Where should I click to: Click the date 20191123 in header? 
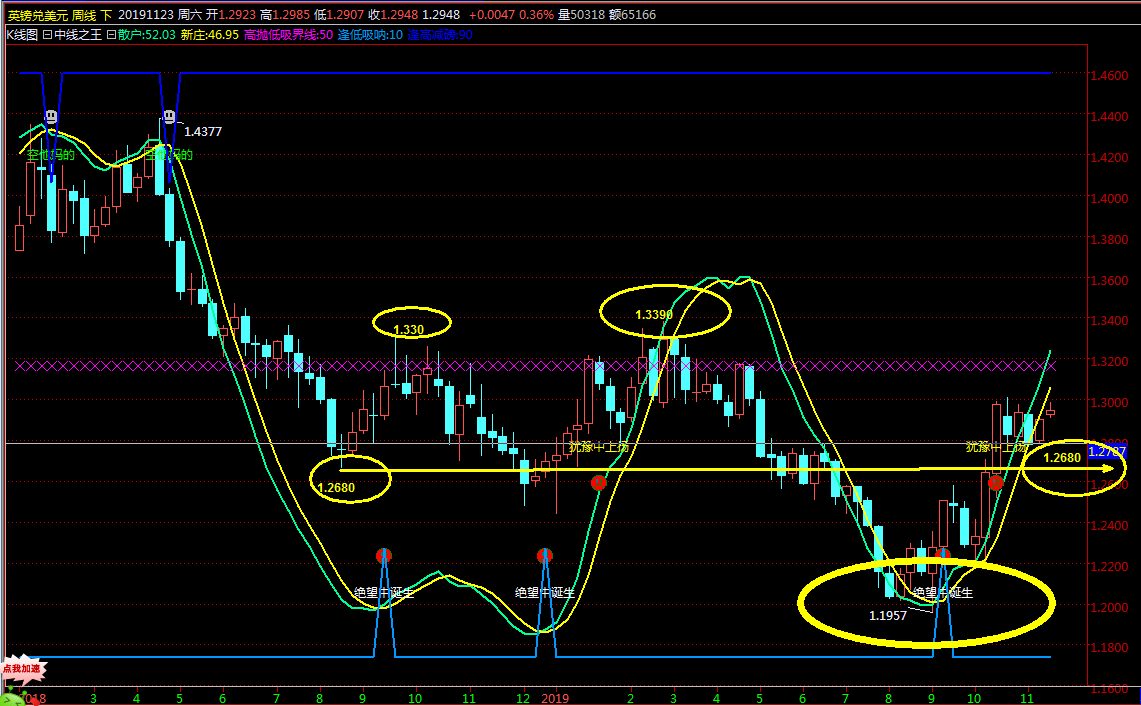coord(146,15)
